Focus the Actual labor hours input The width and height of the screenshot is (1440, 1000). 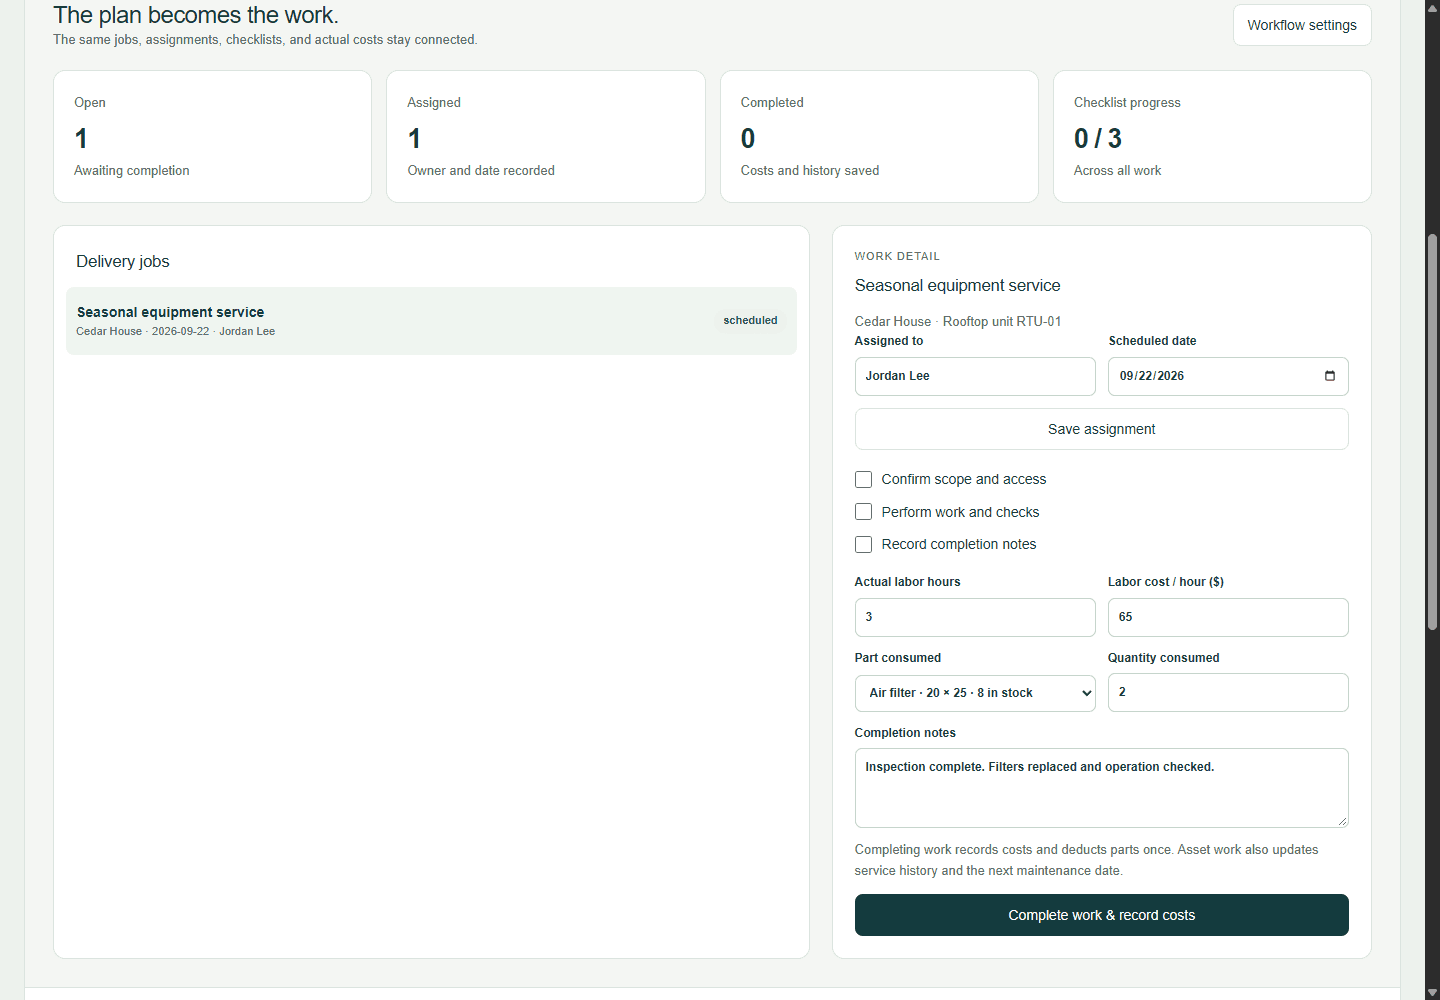tap(975, 617)
